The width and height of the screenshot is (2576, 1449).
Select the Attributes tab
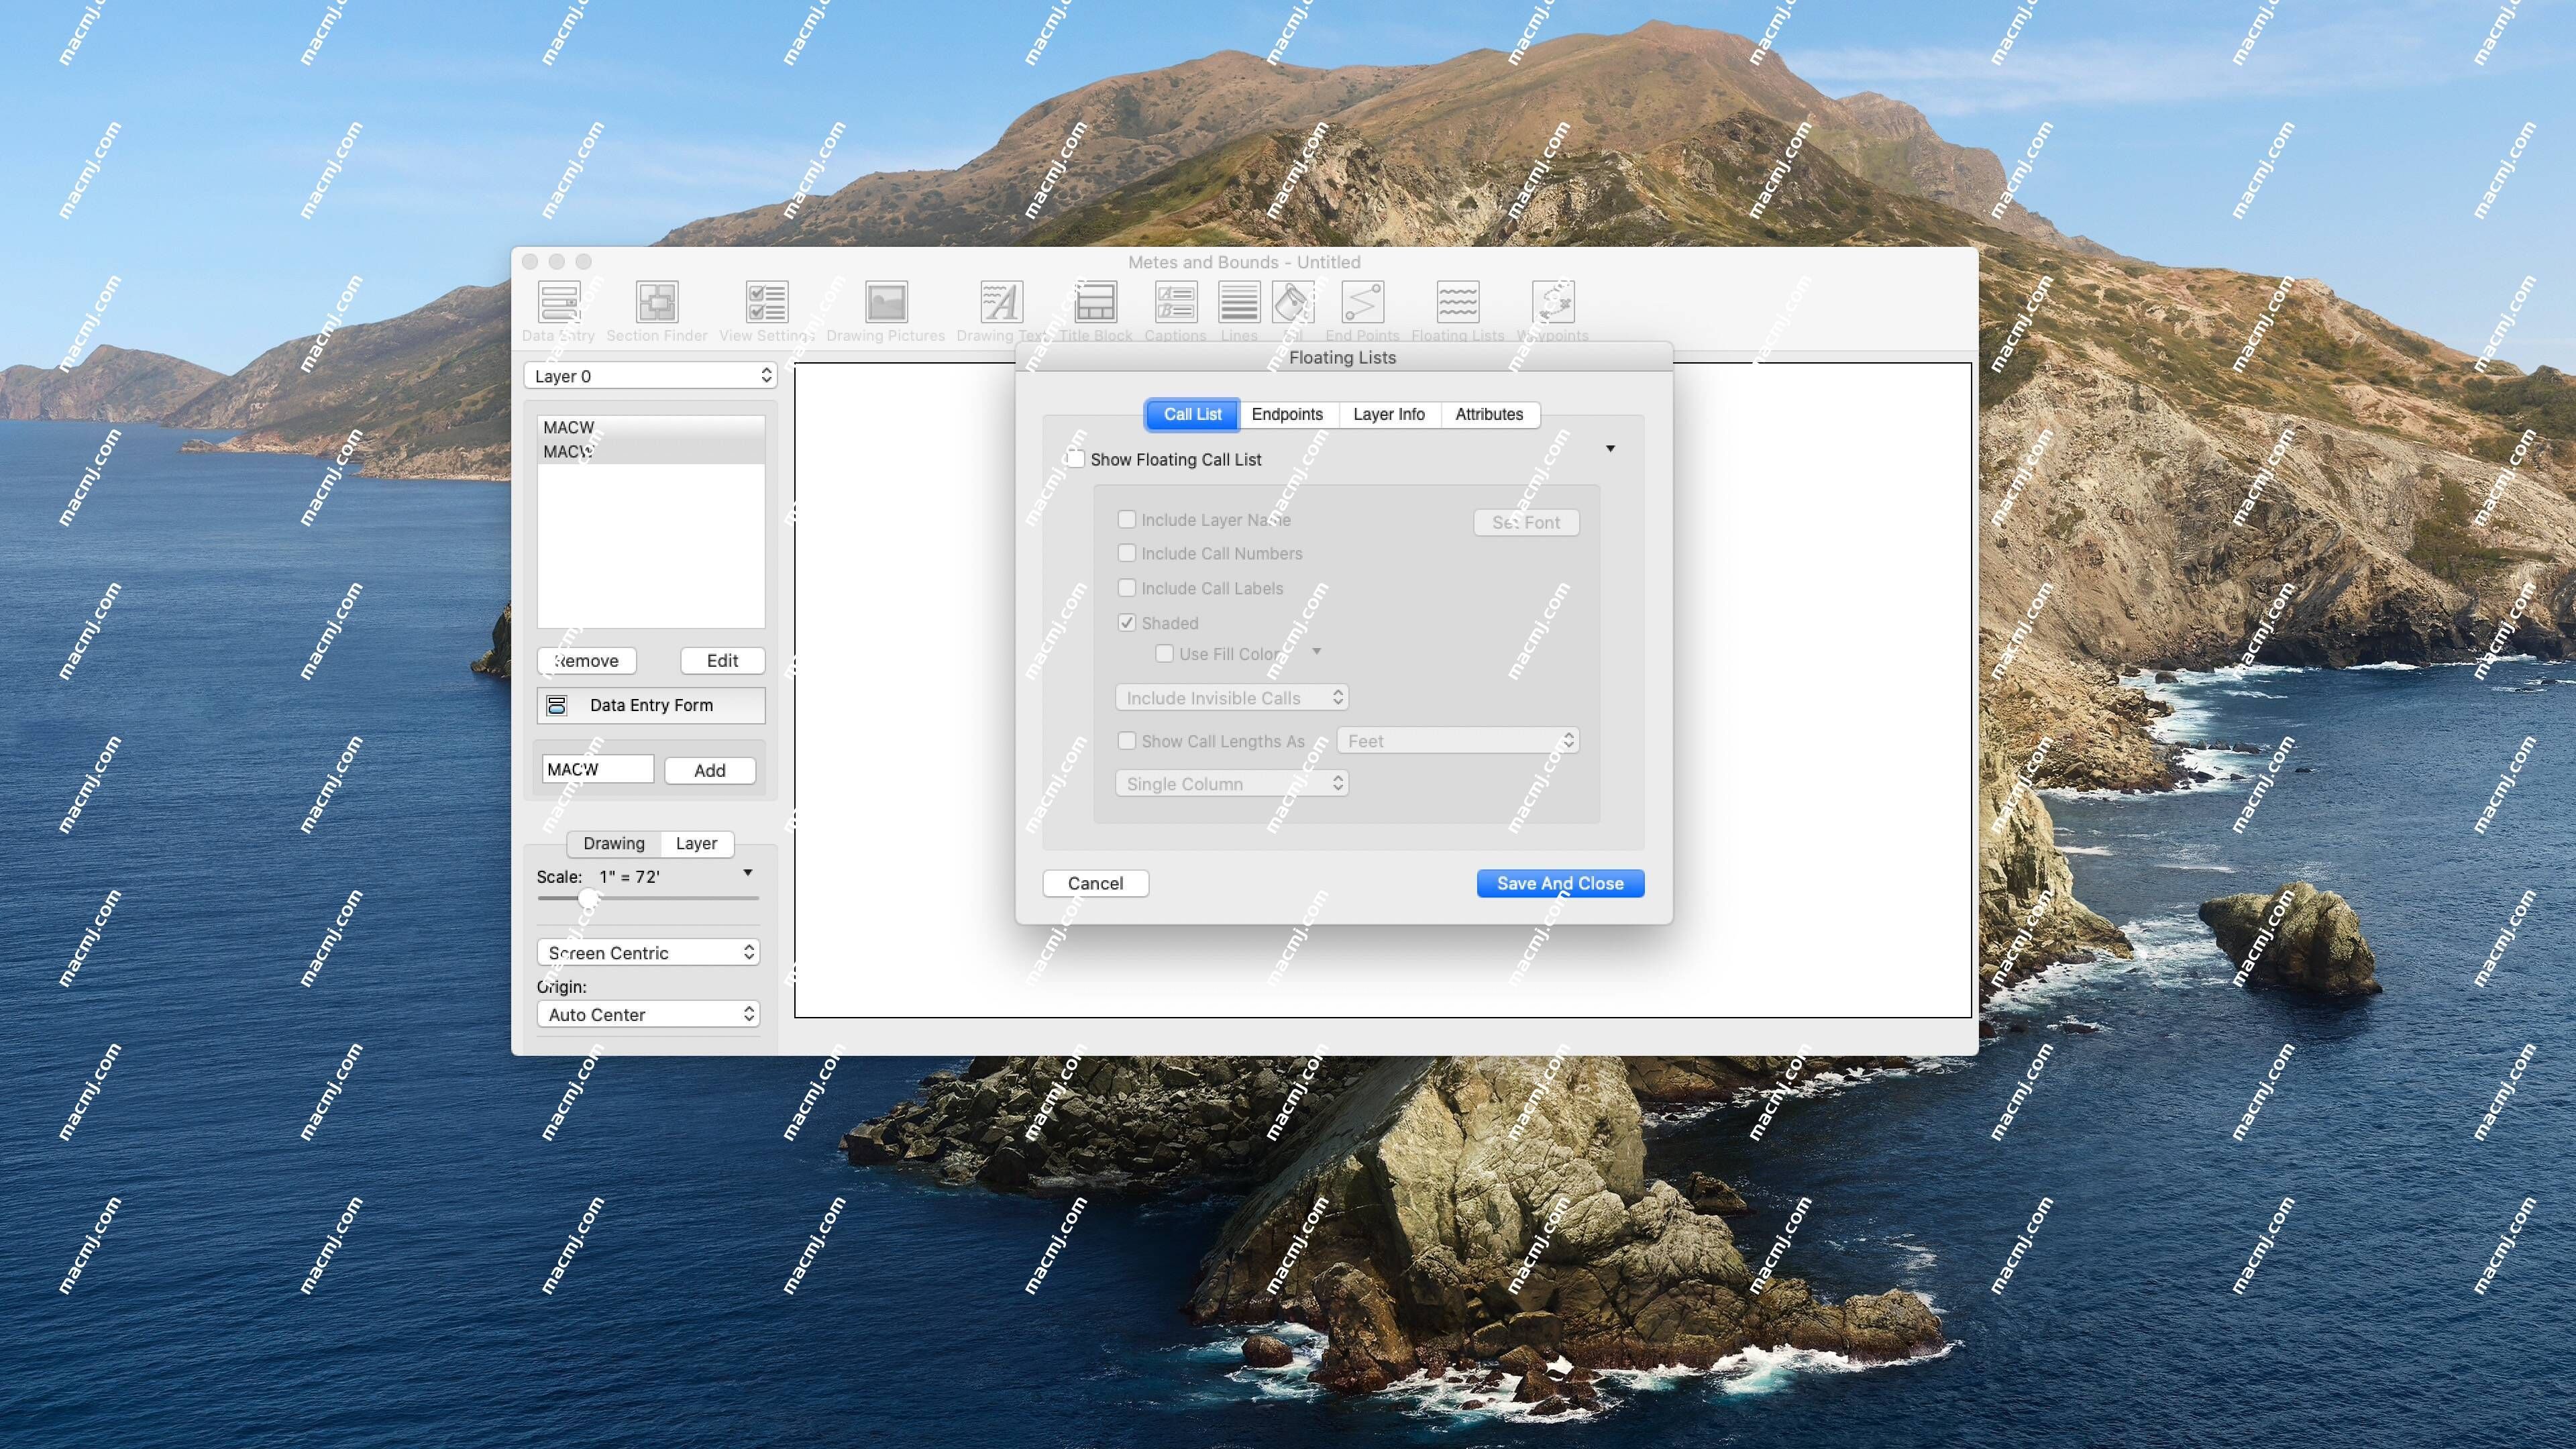[1488, 414]
